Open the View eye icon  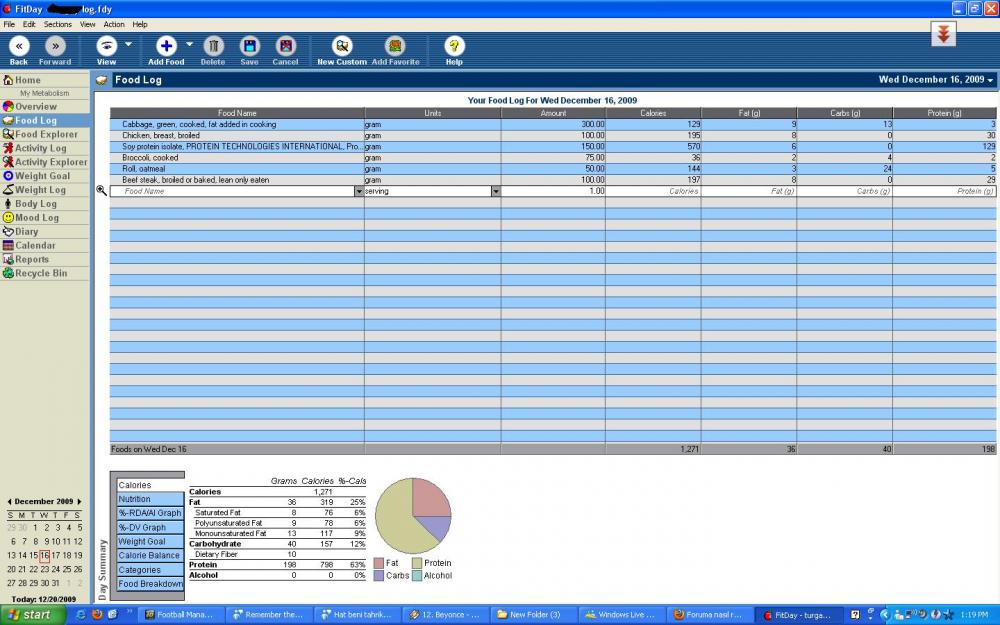(107, 46)
